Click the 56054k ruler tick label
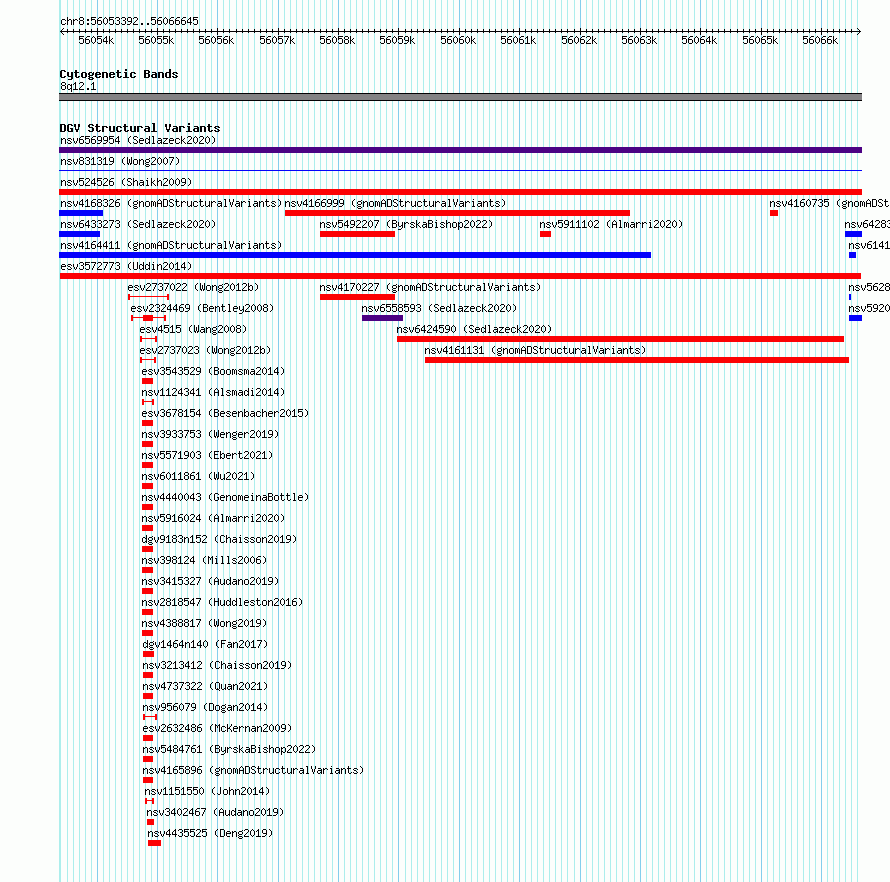The height and width of the screenshot is (882, 890). [96, 40]
